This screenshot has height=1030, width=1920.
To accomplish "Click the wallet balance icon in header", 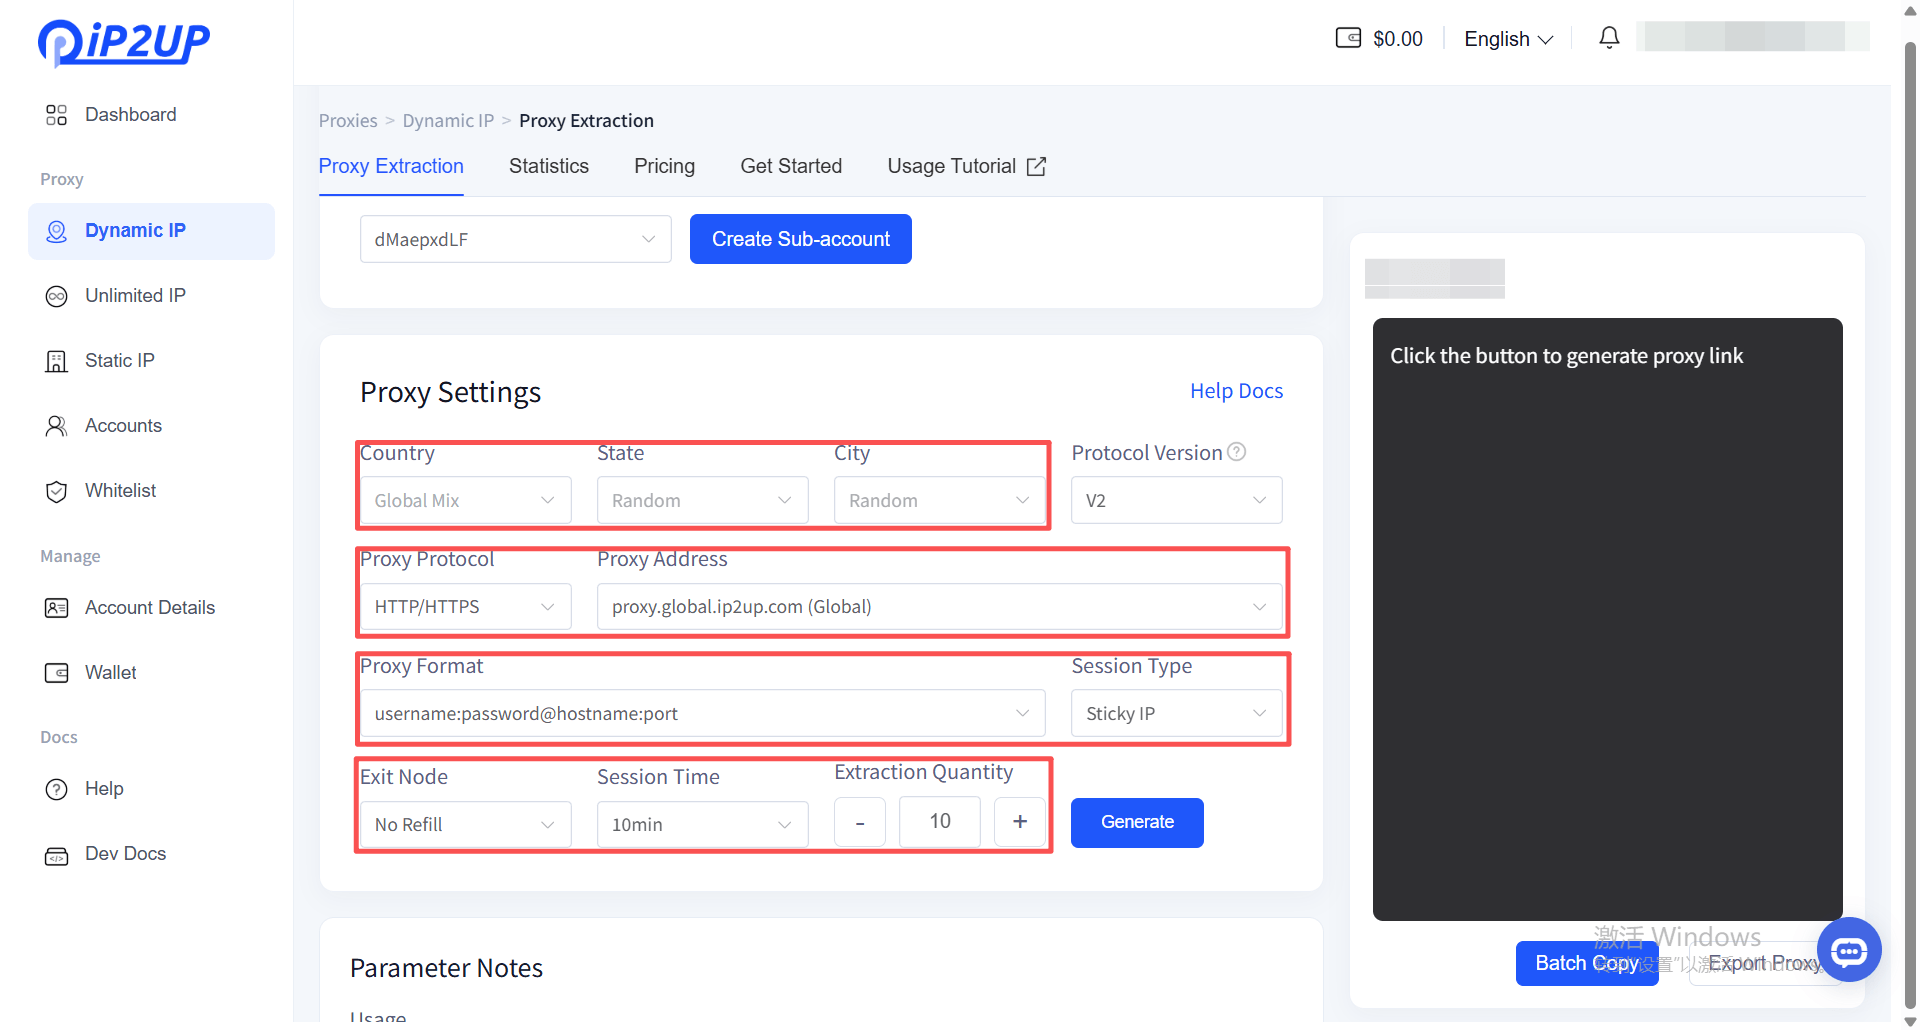I will 1348,38.
